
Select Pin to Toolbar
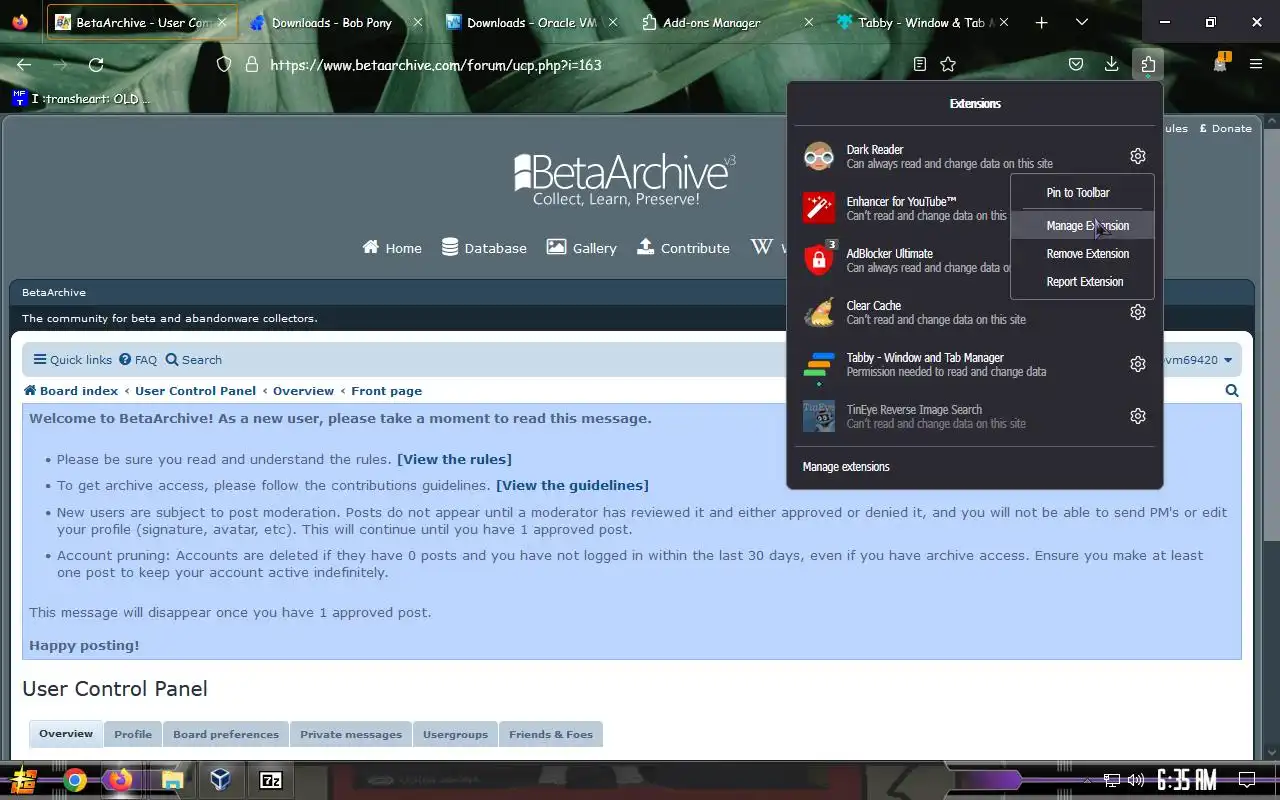point(1078,193)
